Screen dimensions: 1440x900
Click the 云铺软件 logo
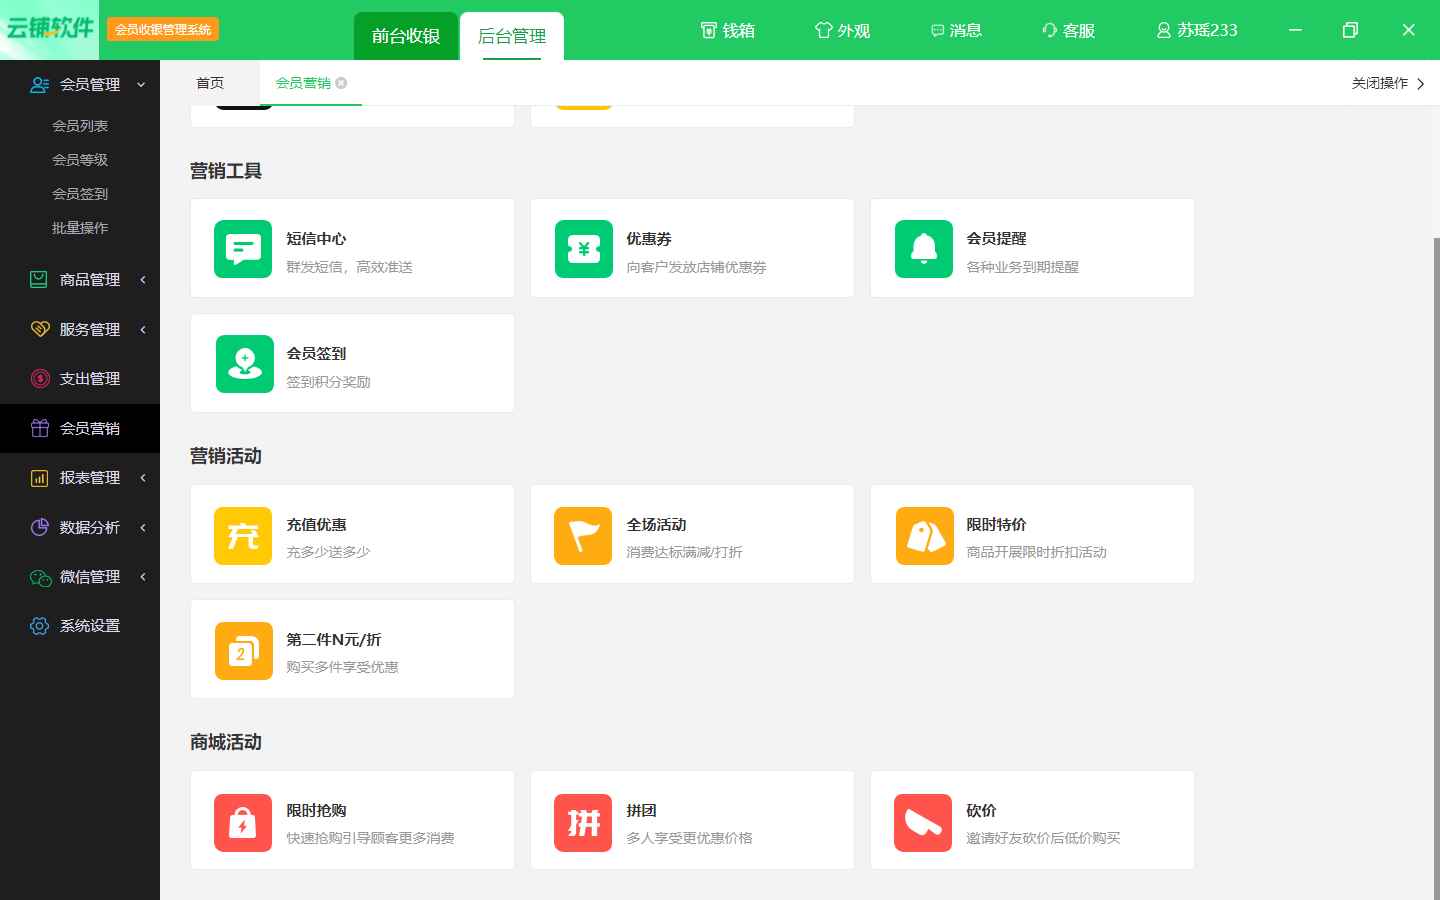coord(49,29)
